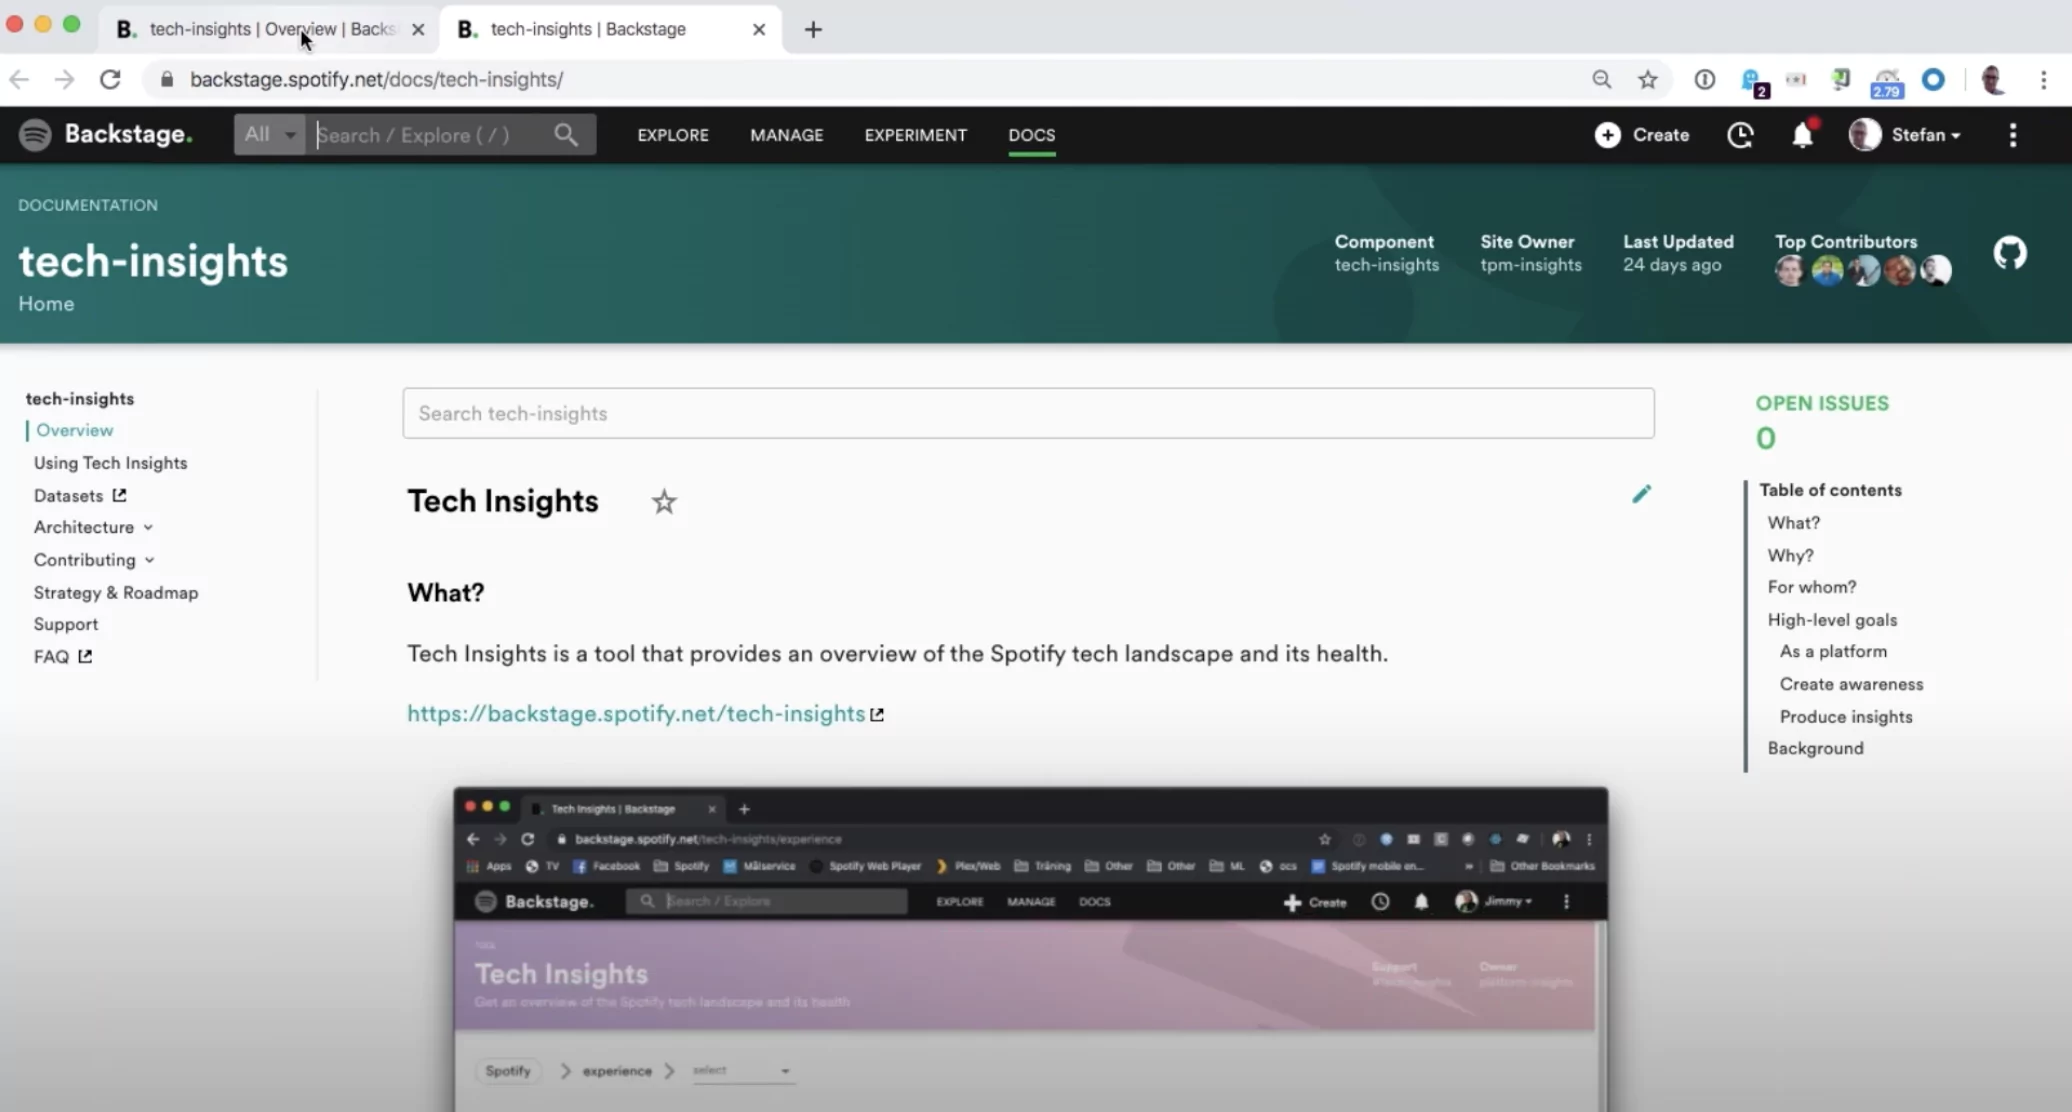Image resolution: width=2072 pixels, height=1112 pixels.
Task: Go to the EXPLORE menu
Action: tap(673, 135)
